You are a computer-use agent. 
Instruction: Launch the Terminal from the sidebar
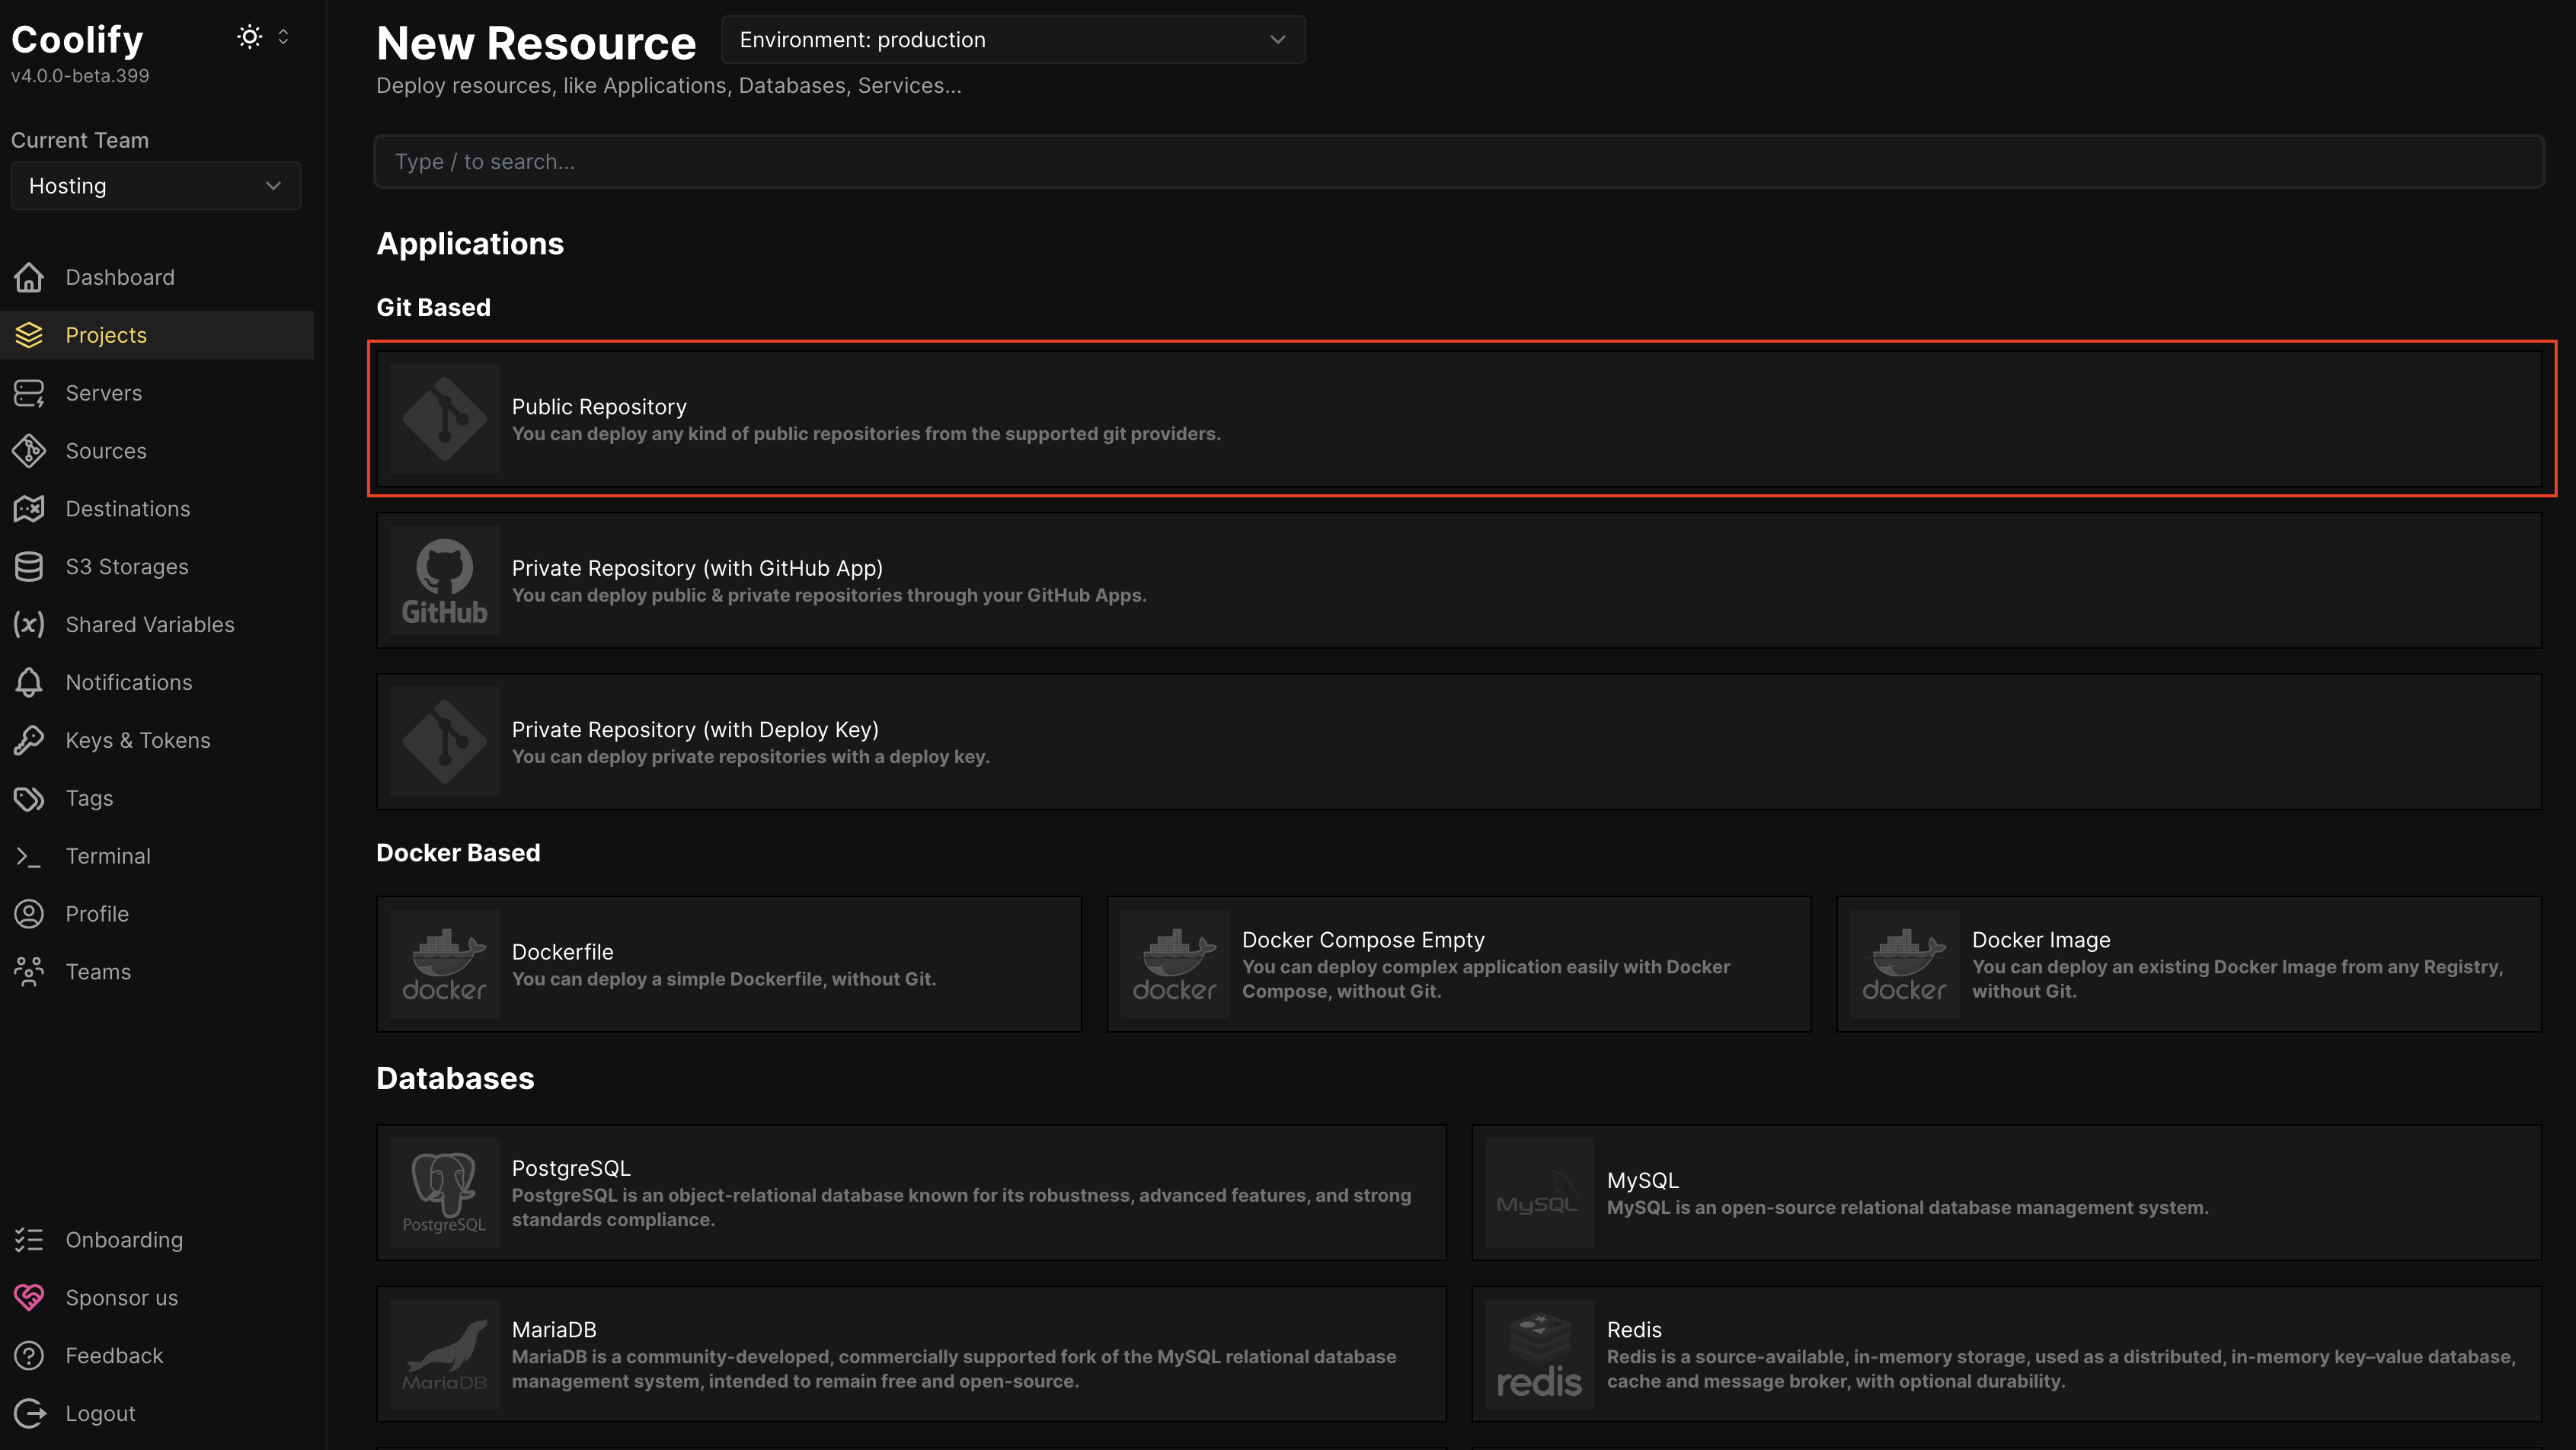(108, 856)
